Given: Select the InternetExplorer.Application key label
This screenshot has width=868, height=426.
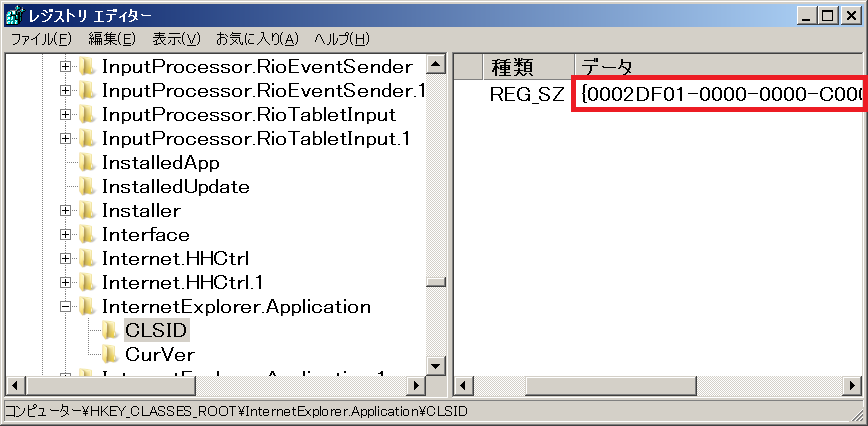Looking at the screenshot, I should (x=236, y=306).
